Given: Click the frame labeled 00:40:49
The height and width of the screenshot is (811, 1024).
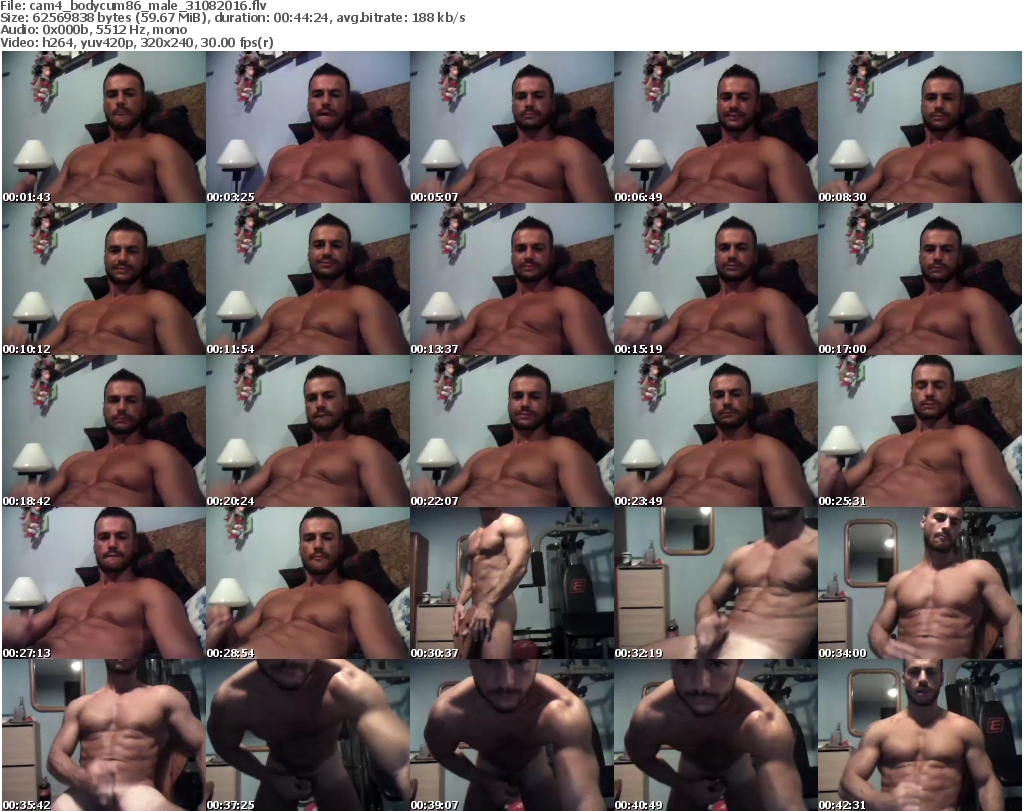Looking at the screenshot, I should click(715, 735).
